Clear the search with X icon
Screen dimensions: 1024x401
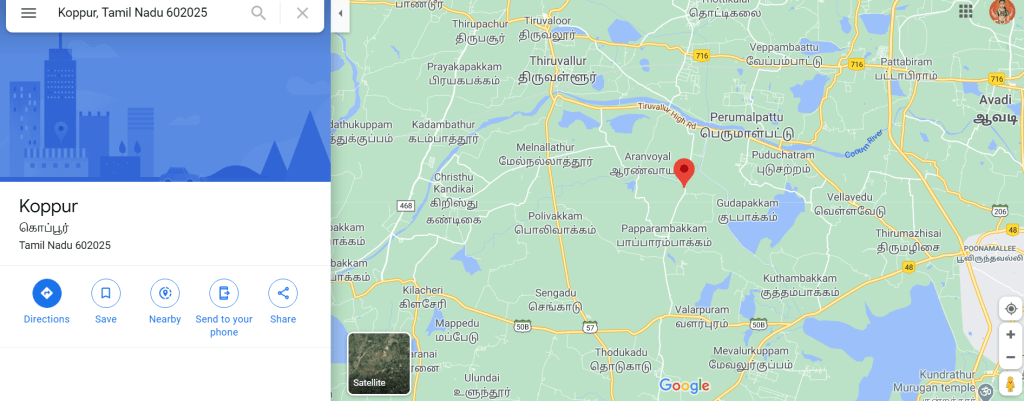(x=302, y=13)
